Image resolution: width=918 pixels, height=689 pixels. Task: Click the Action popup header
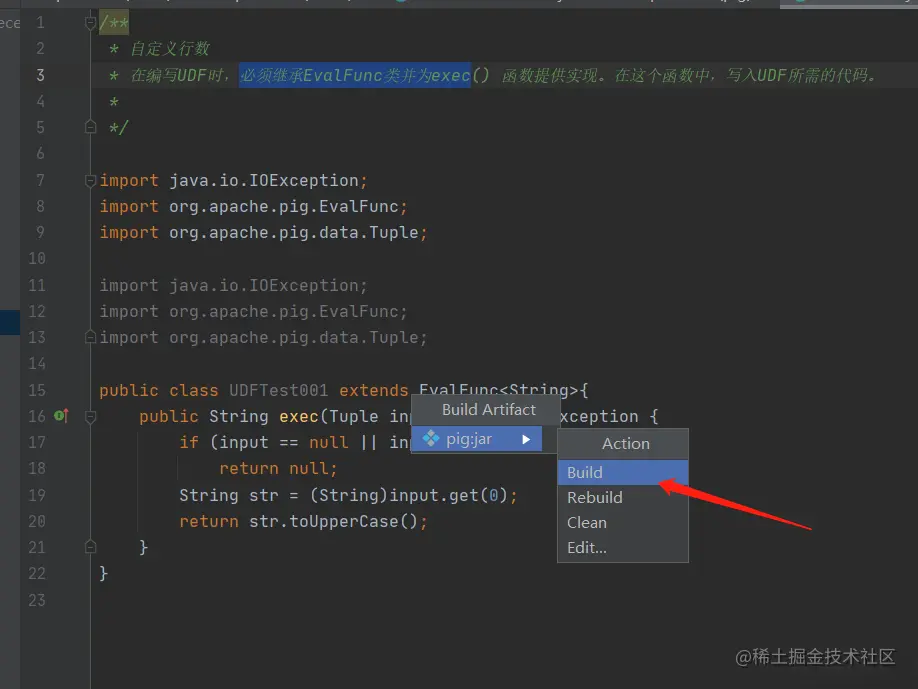[626, 444]
